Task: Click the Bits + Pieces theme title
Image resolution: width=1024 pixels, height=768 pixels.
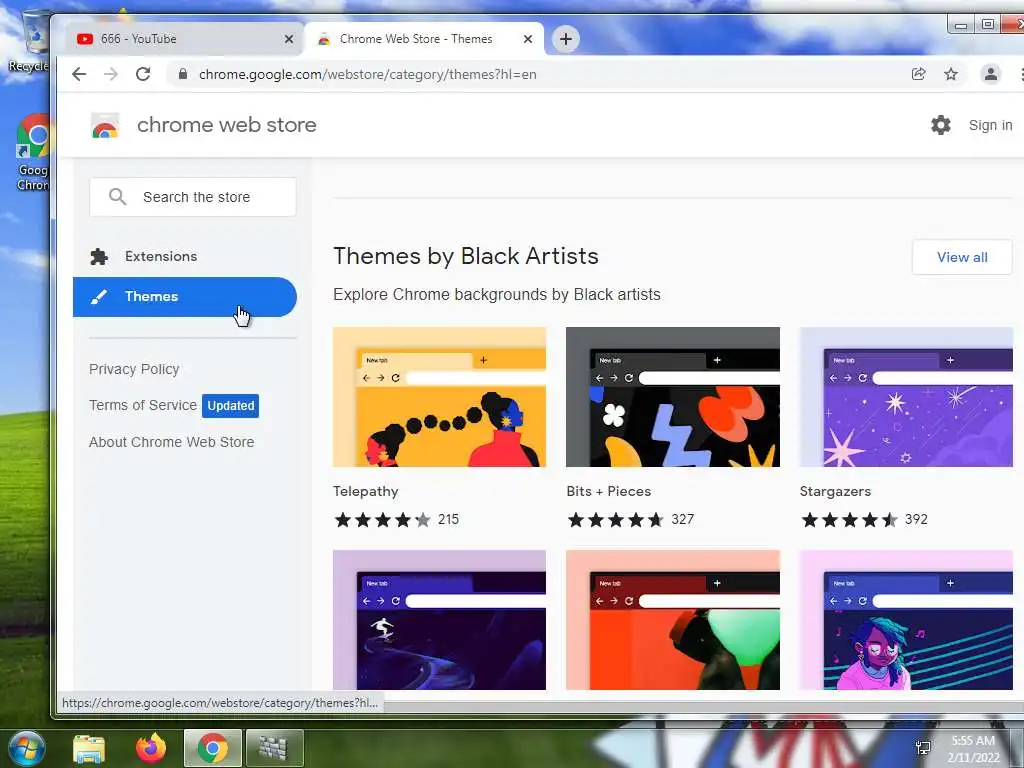Action: pyautogui.click(x=609, y=492)
